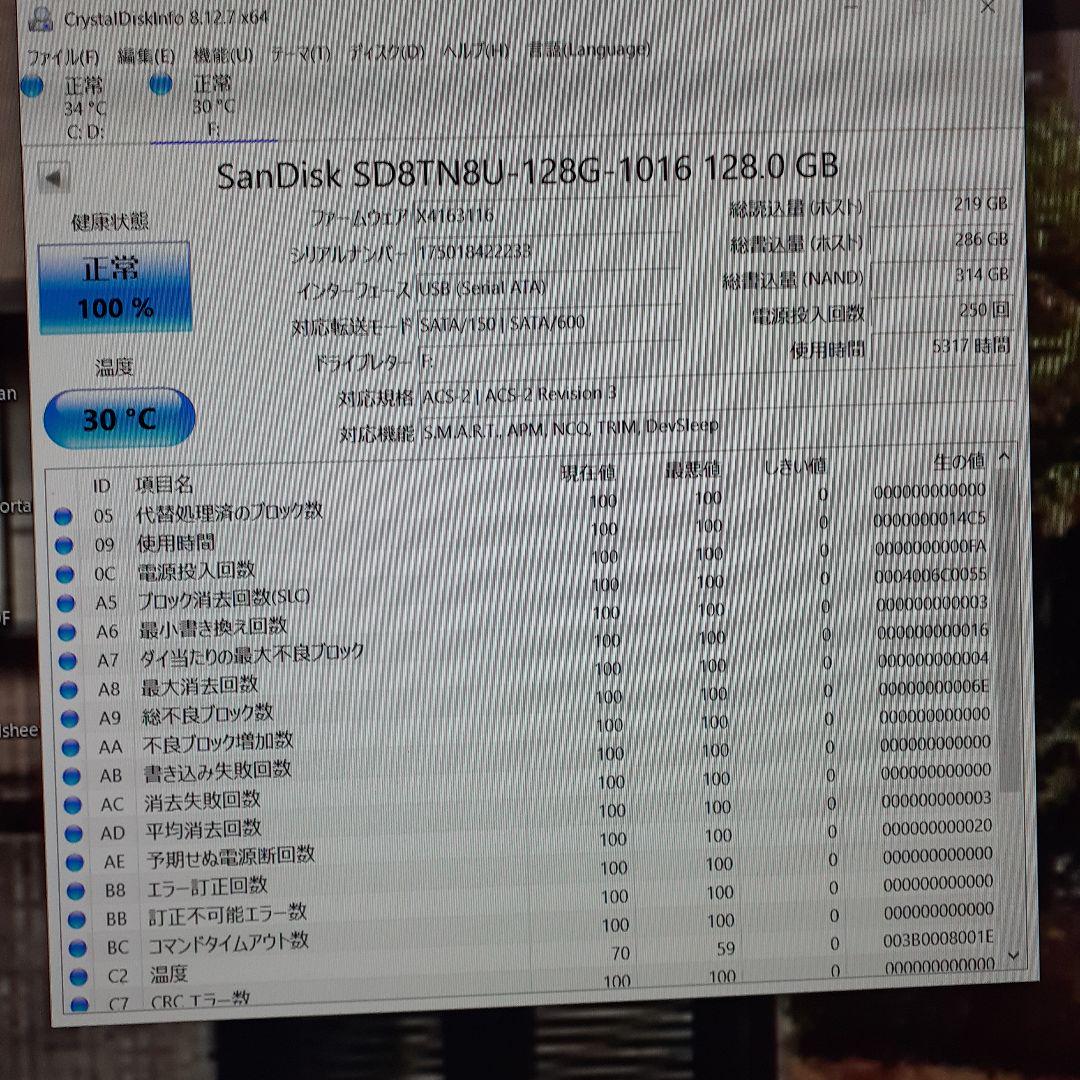
Task: Click the status dot for attribute C2 温度
Action: click(79, 977)
